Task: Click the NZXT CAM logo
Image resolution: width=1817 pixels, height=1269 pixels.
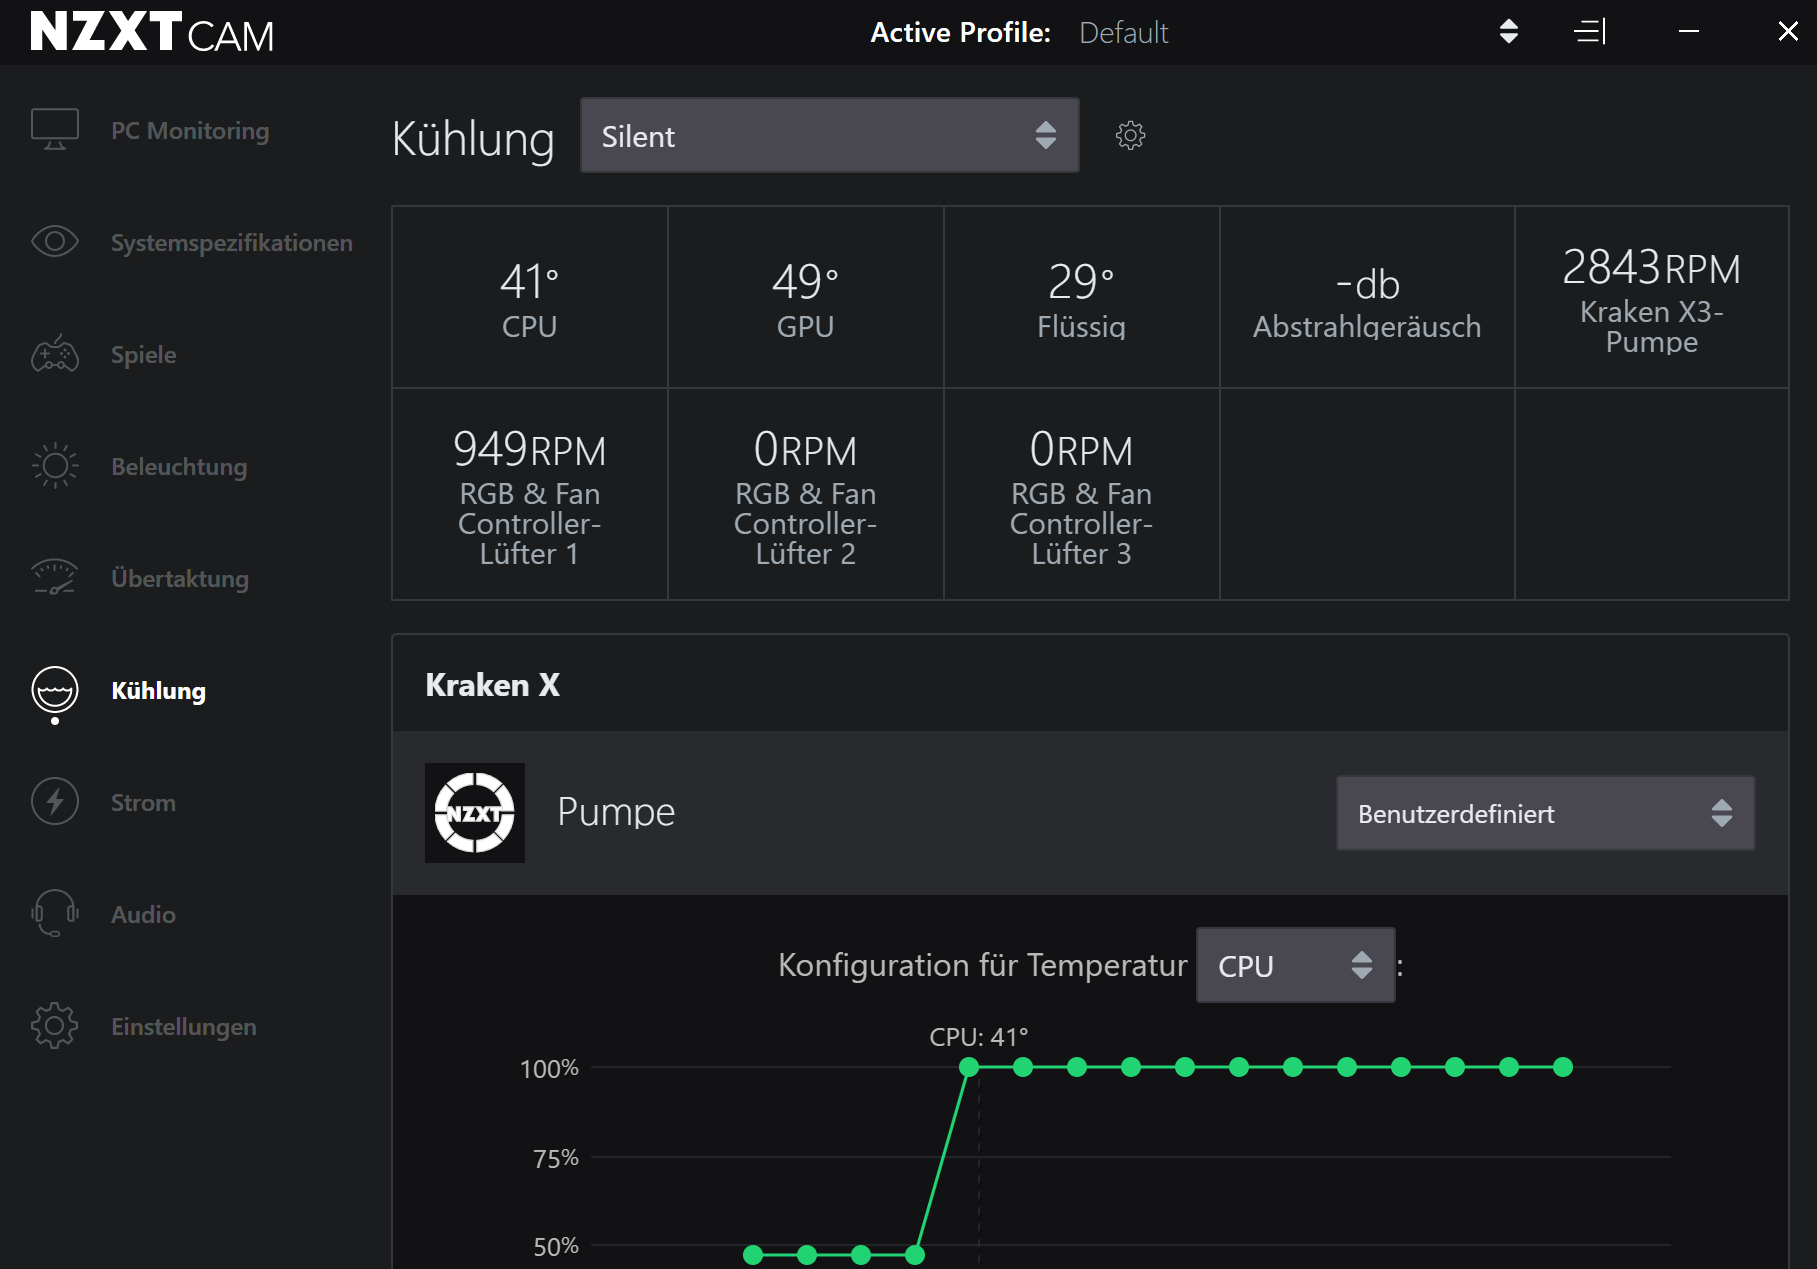Action: click(152, 33)
